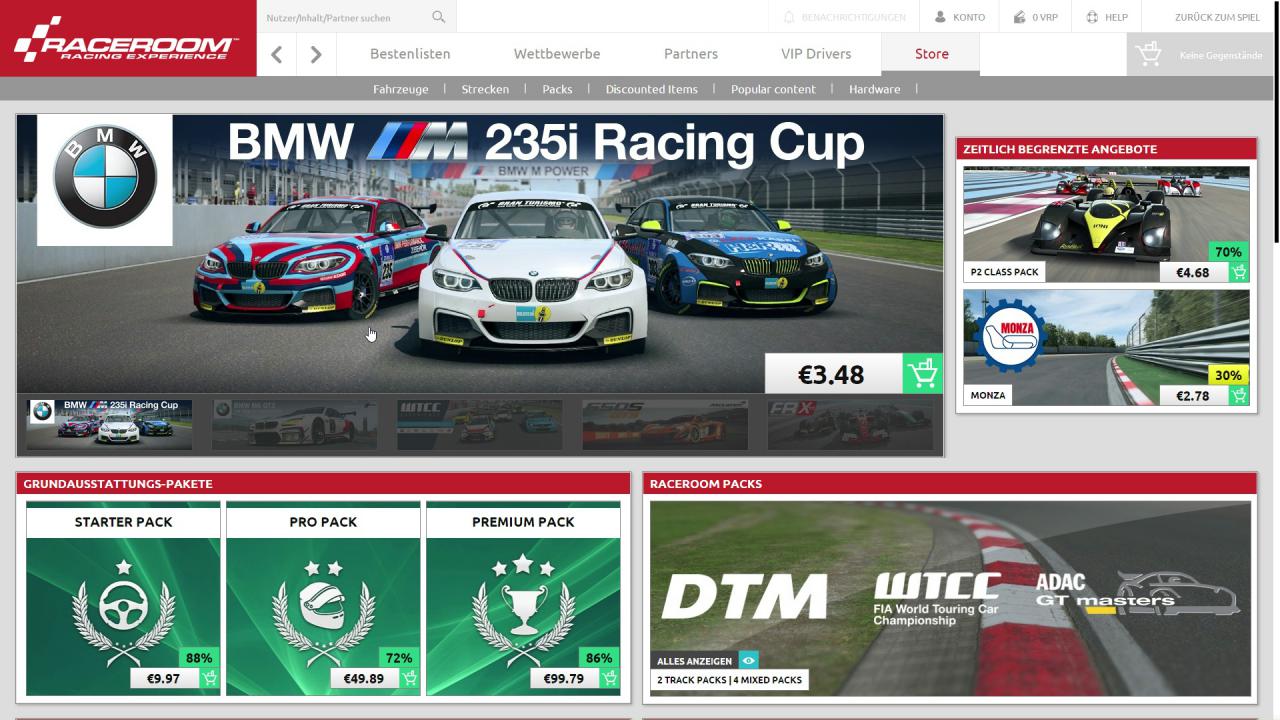Select the FR X carousel thumbnail
Screen dimensions: 1280x720
tap(850, 425)
